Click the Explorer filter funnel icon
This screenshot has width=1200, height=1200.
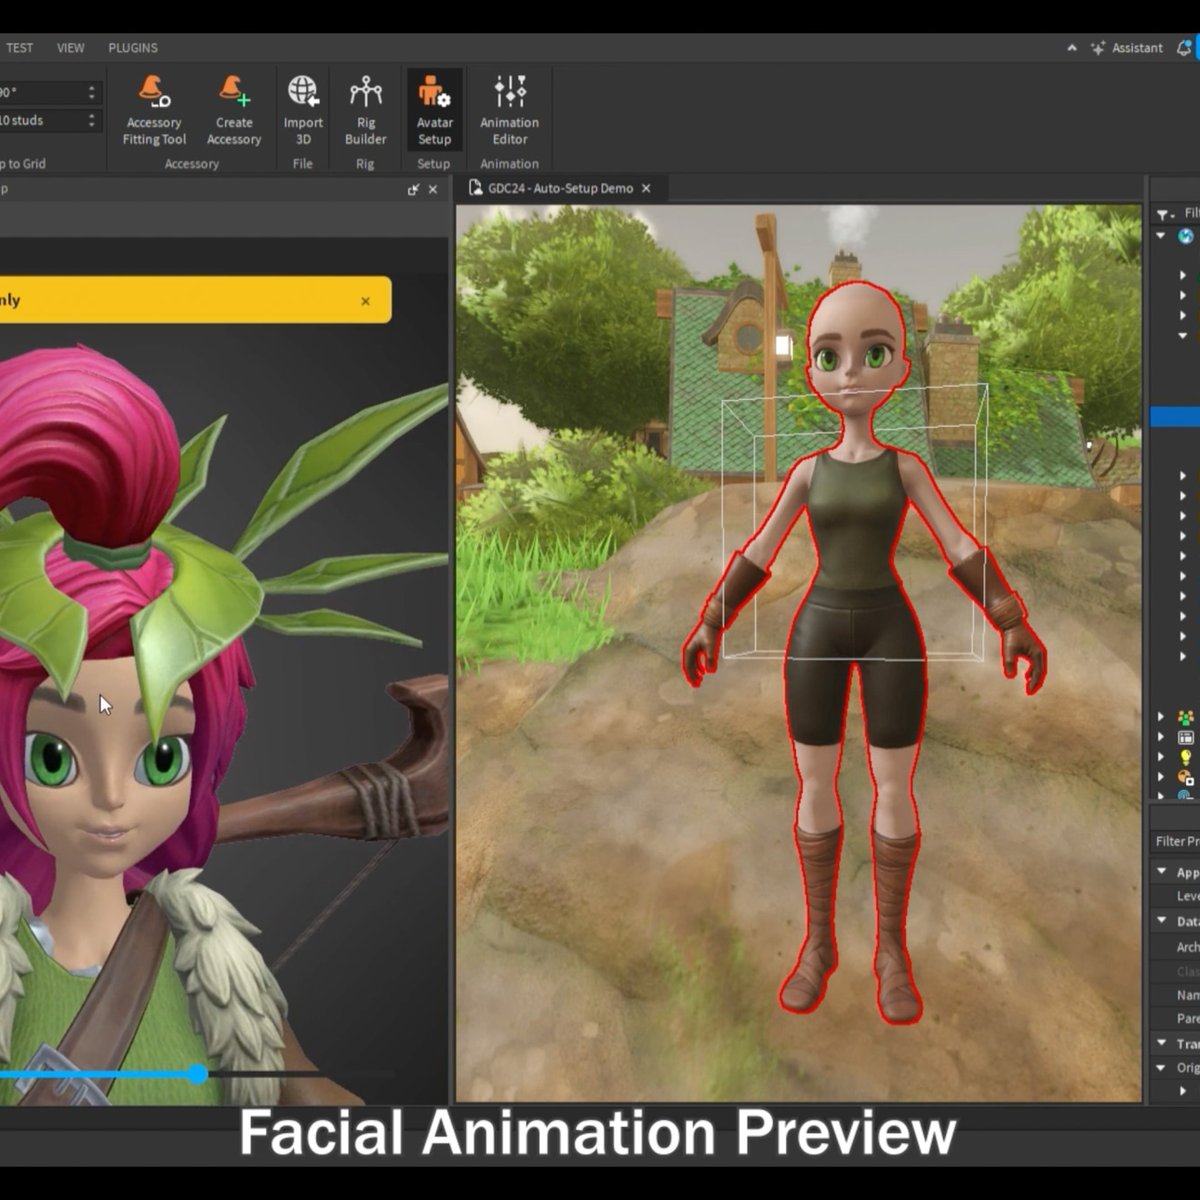pyautogui.click(x=1163, y=214)
